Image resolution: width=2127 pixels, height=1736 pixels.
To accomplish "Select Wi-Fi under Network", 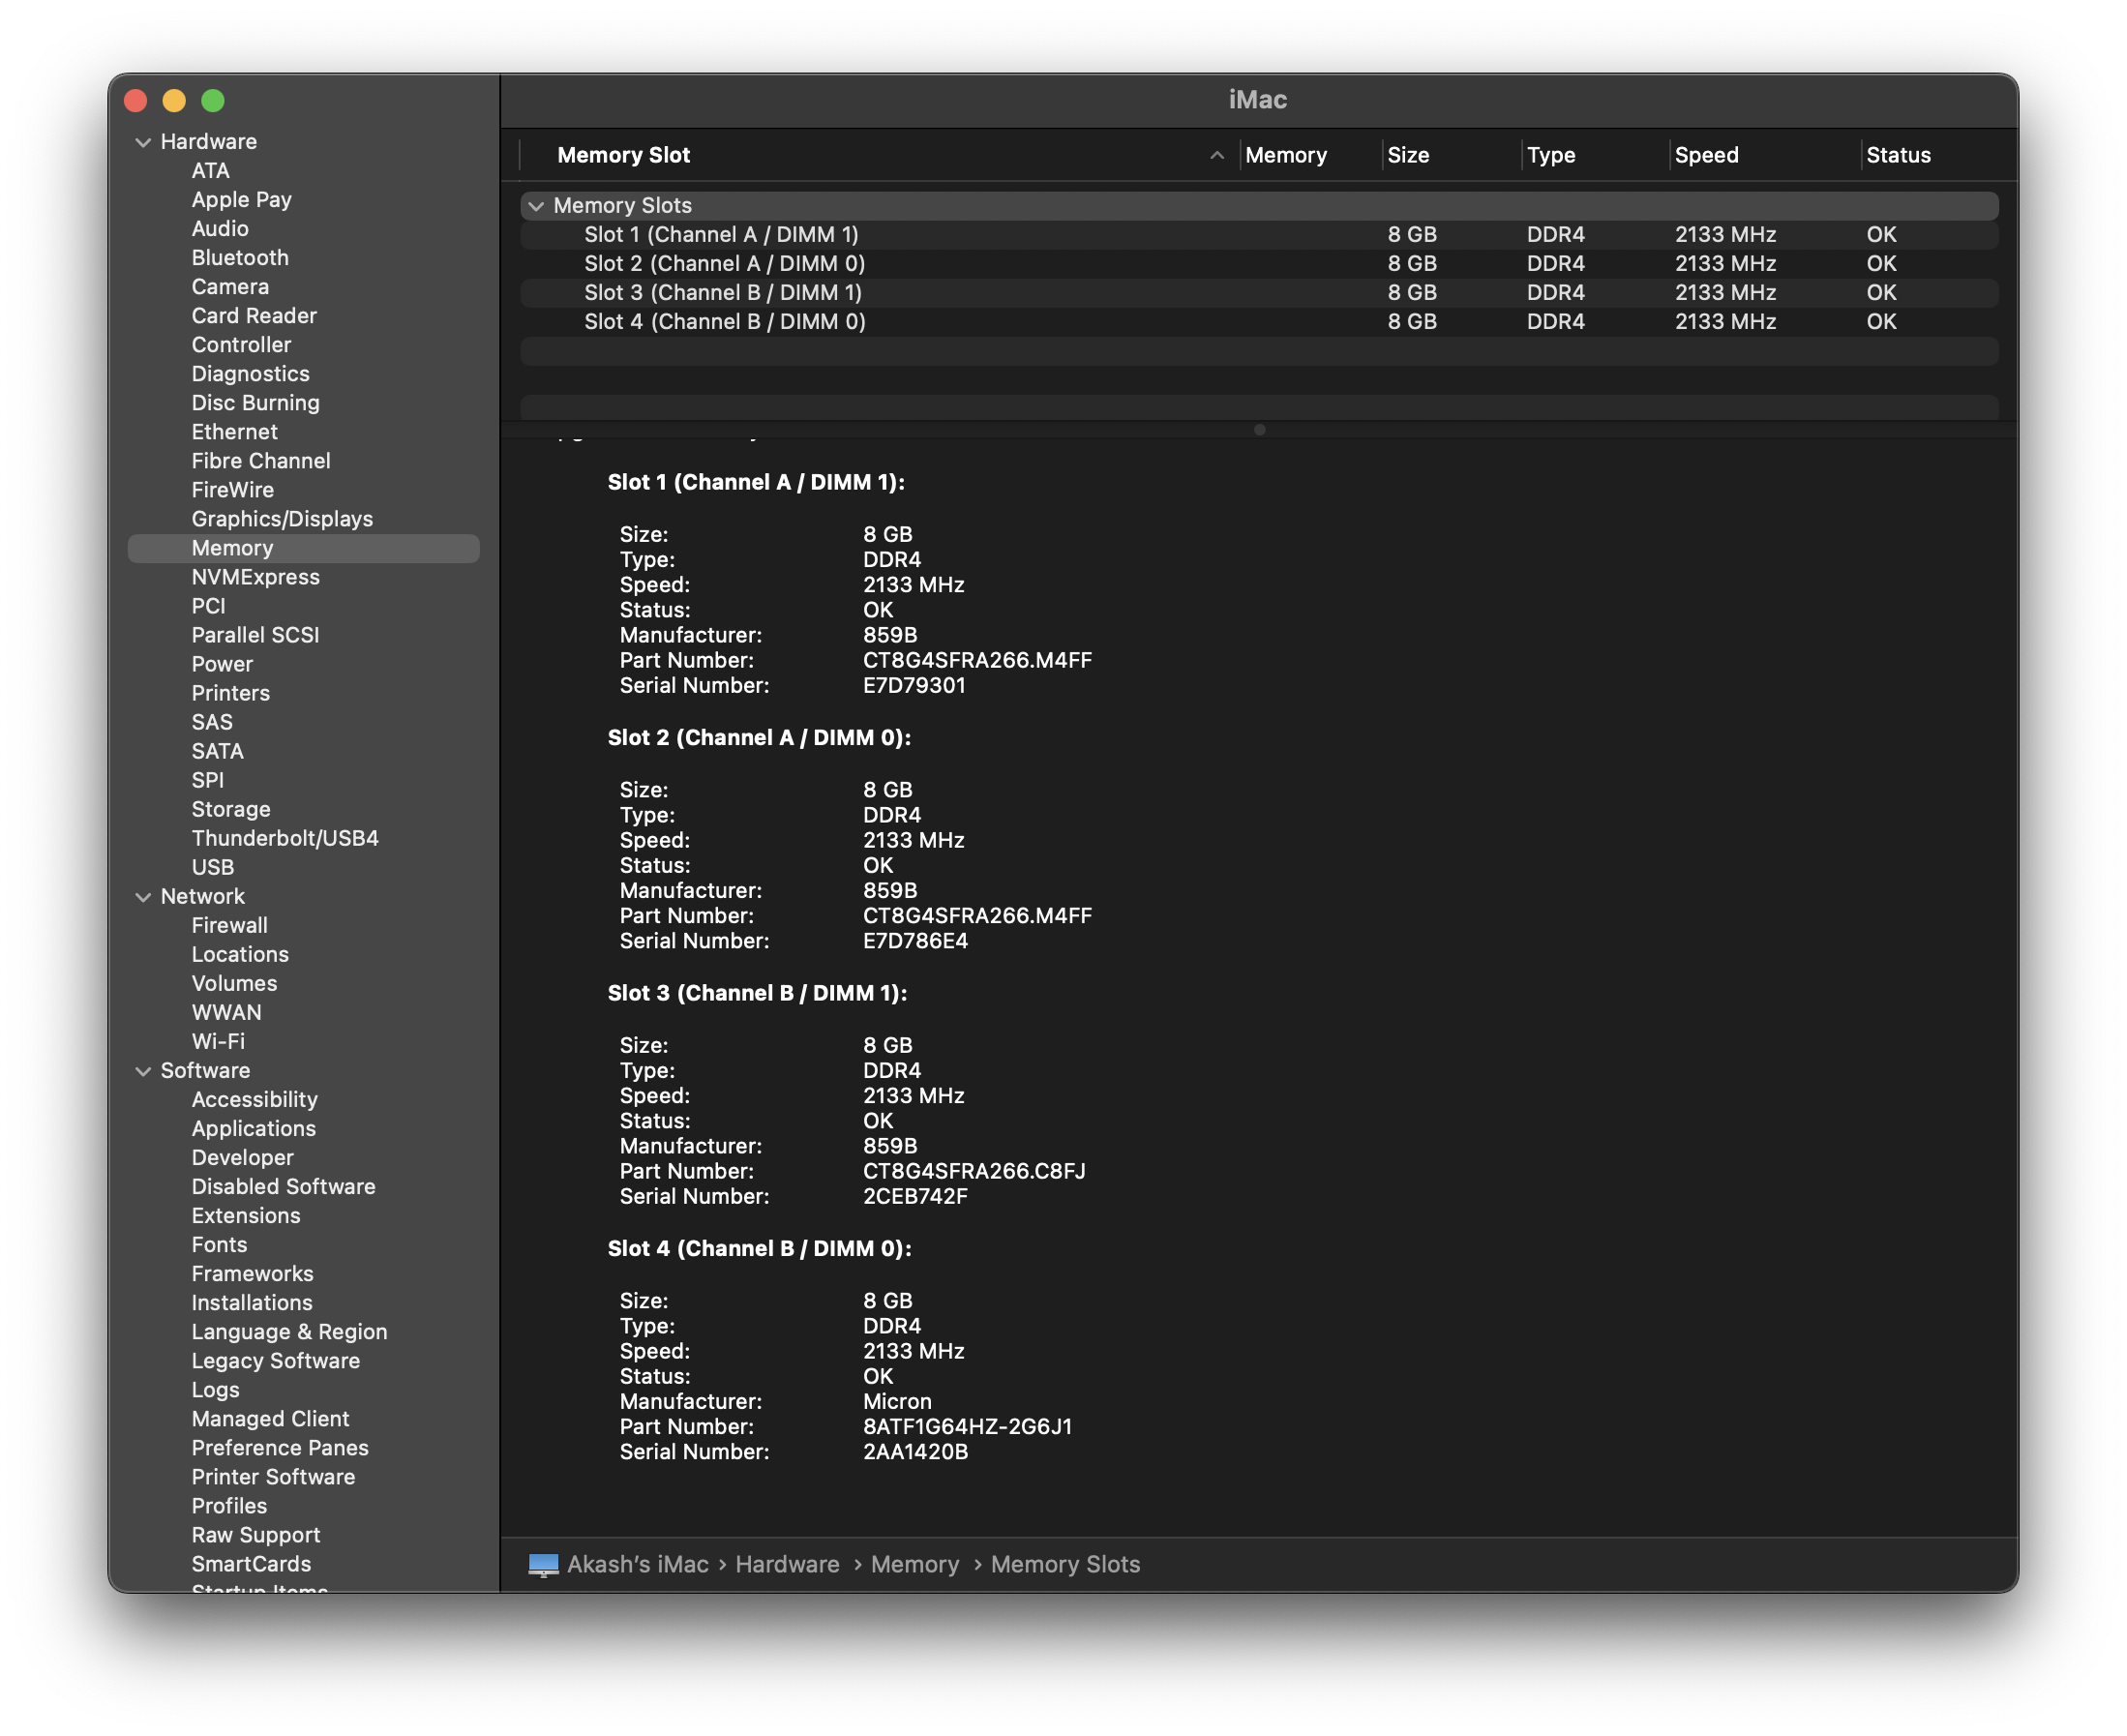I will pyautogui.click(x=217, y=1041).
